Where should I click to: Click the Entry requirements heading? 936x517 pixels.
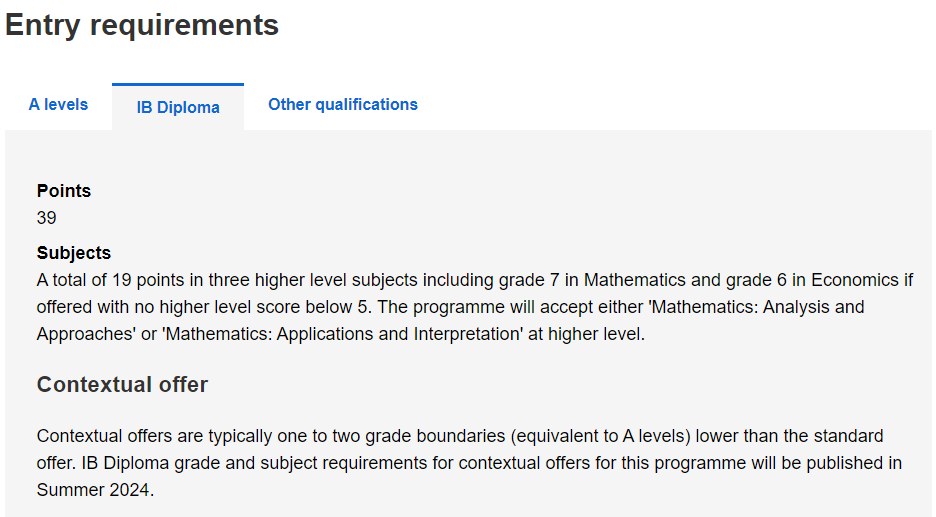pos(142,26)
